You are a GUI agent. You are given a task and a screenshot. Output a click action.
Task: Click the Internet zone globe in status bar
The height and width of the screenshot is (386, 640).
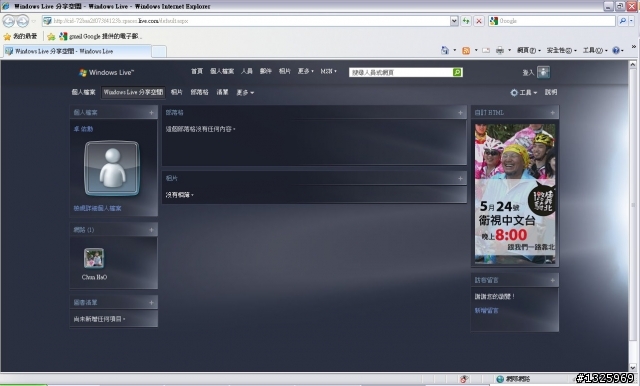point(500,379)
